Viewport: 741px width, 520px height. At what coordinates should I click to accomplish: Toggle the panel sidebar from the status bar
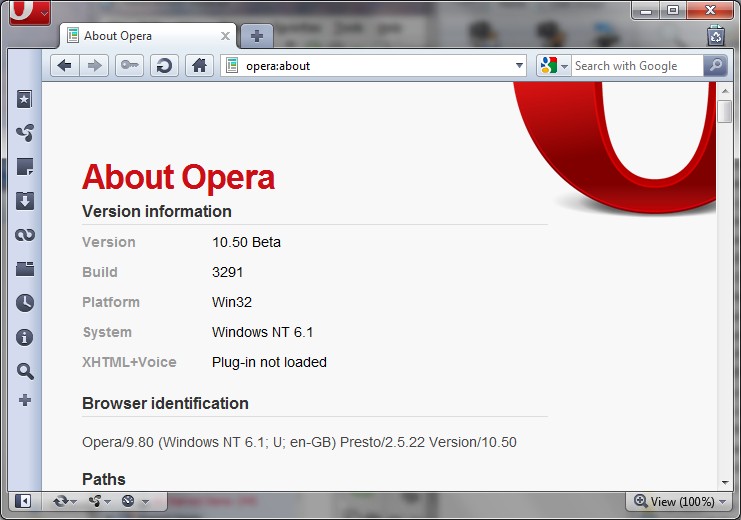point(23,501)
